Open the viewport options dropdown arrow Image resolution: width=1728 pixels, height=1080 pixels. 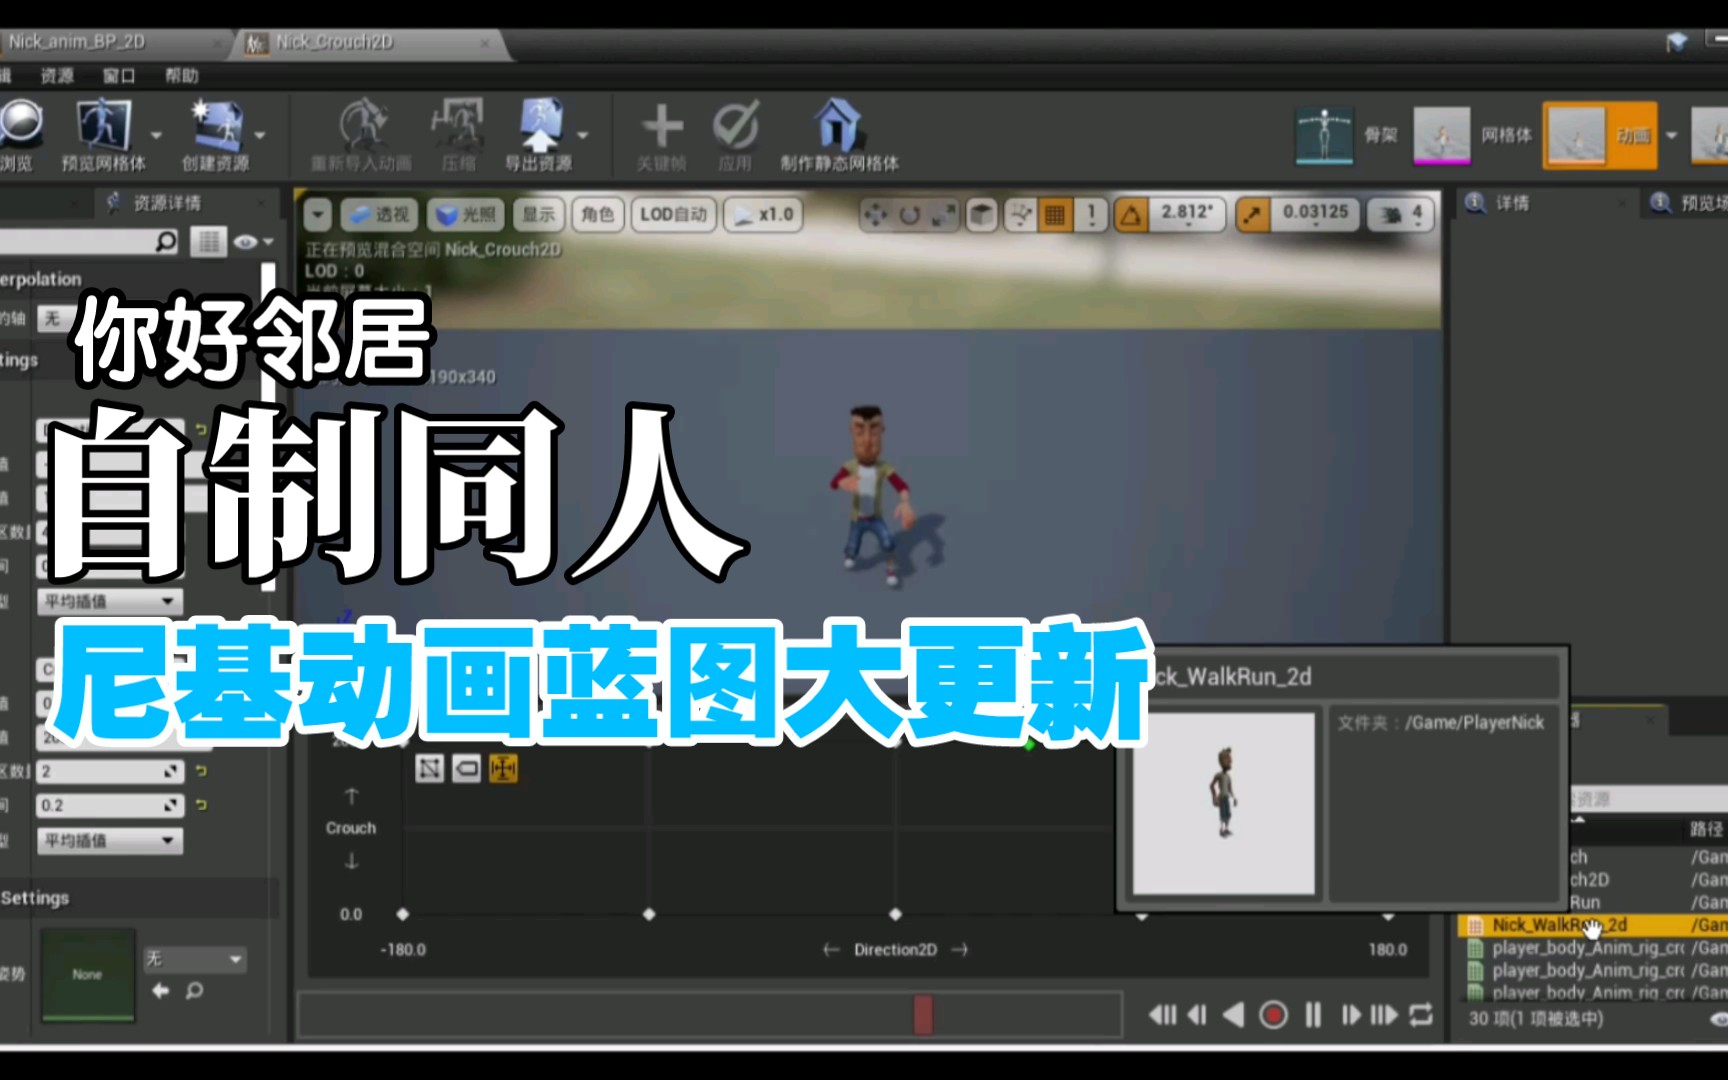click(318, 215)
